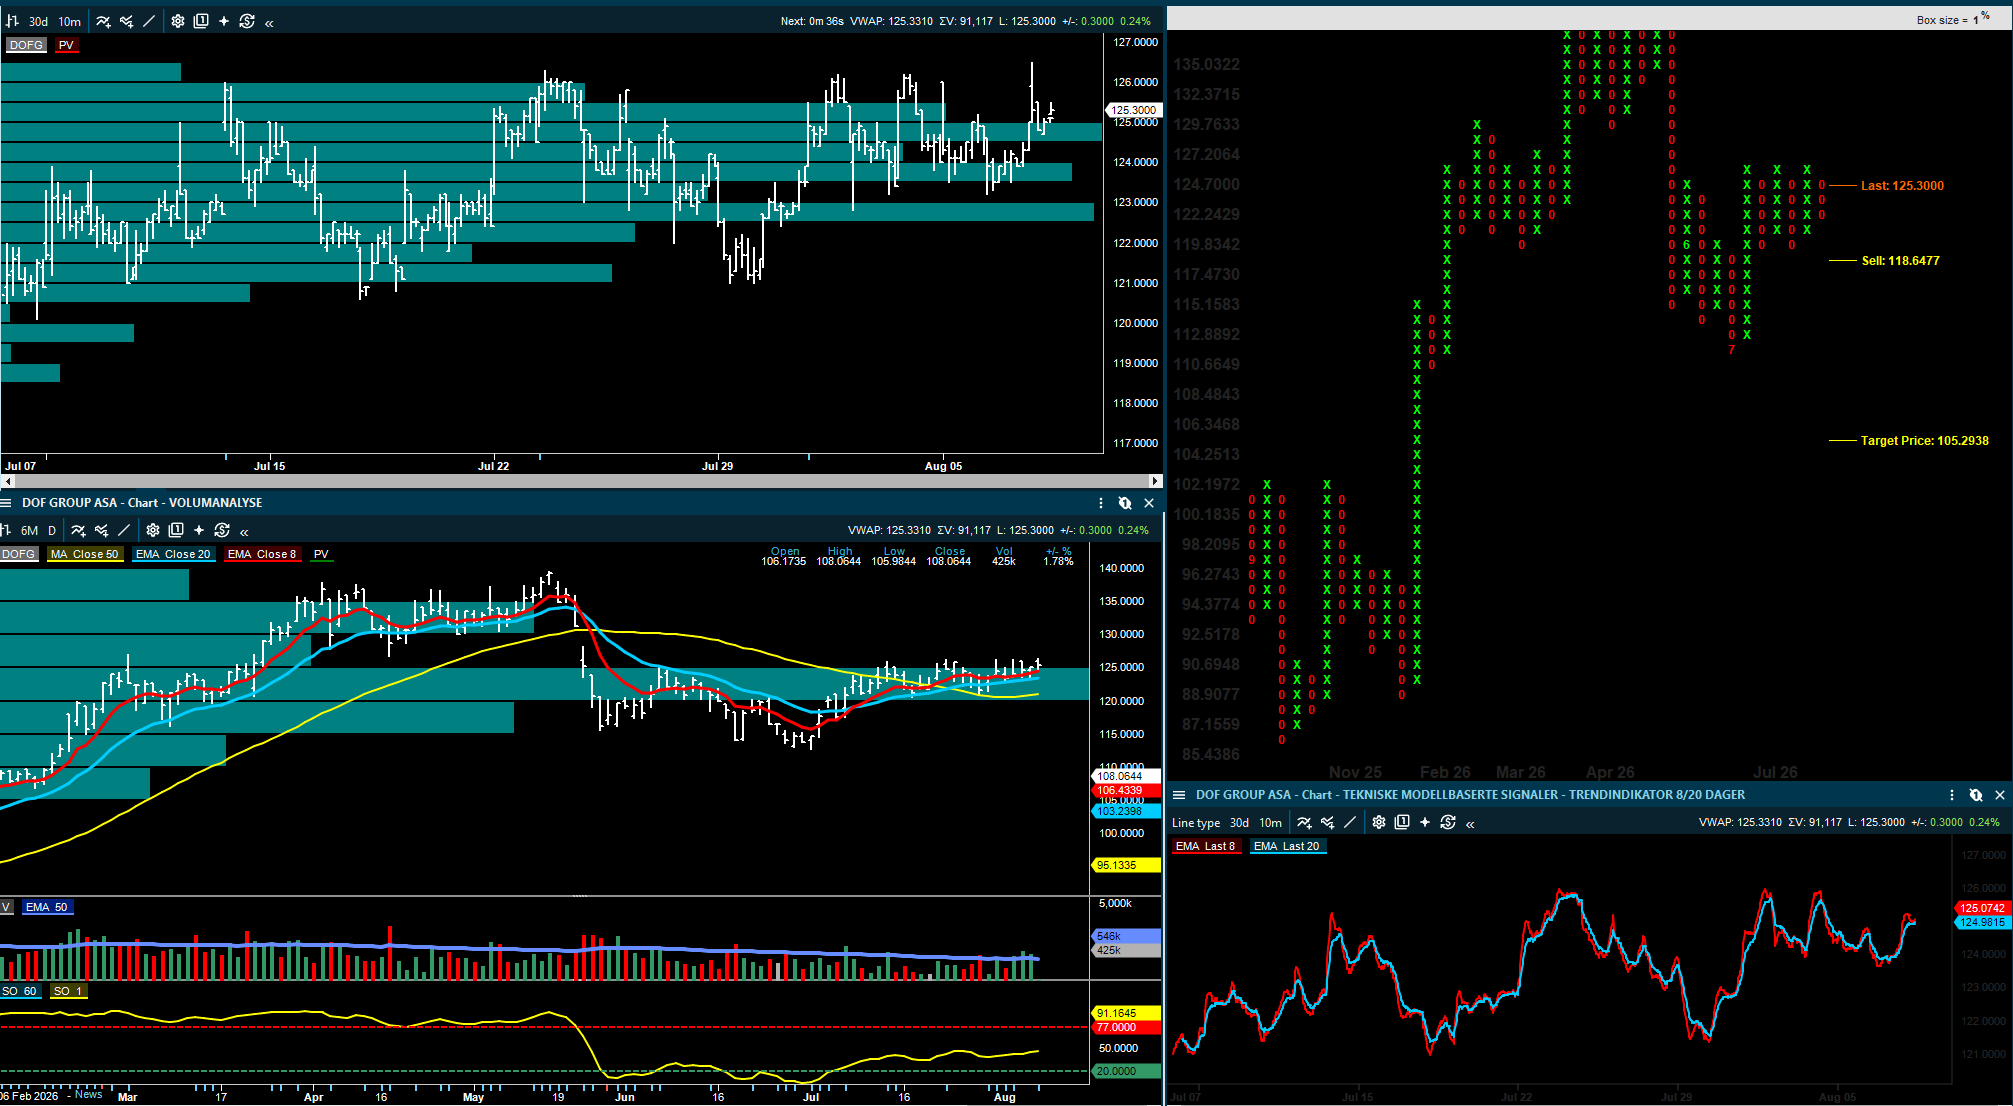Click the horizontal scrollbar track under top chart
Screen dimensions: 2013x1106
click(x=581, y=481)
